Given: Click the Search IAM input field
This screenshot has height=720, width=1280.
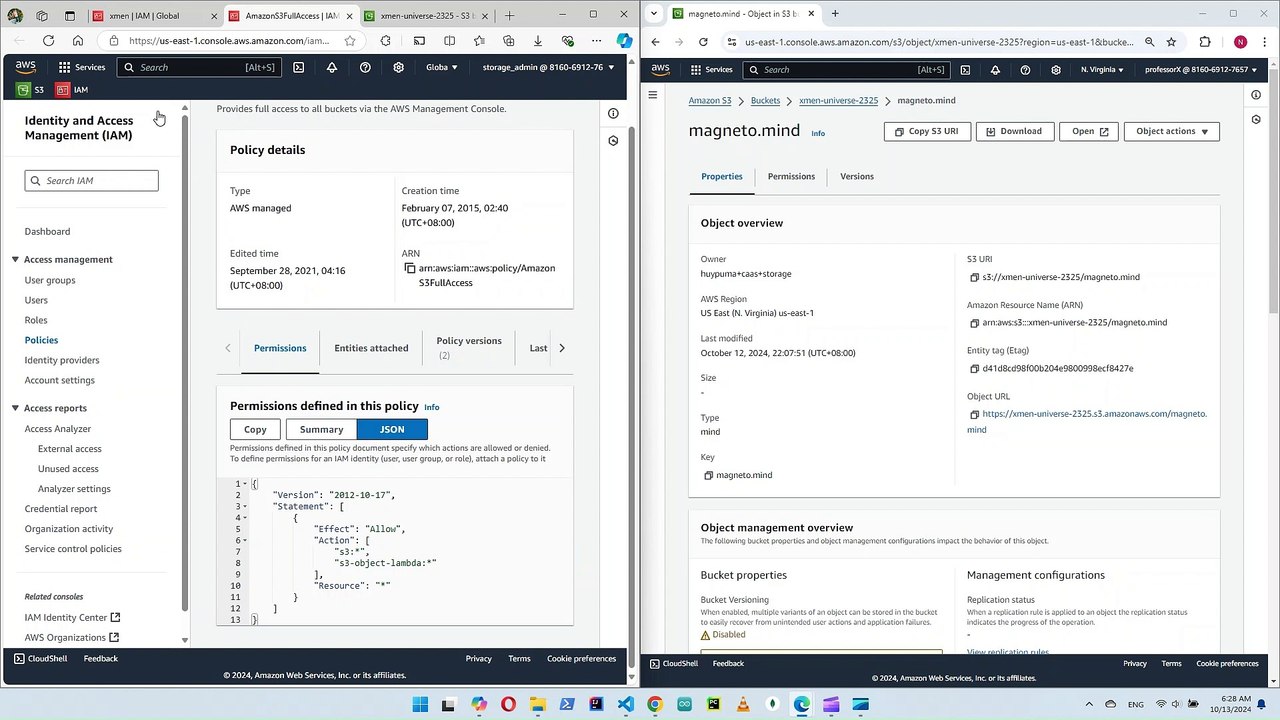Looking at the screenshot, I should point(91,181).
